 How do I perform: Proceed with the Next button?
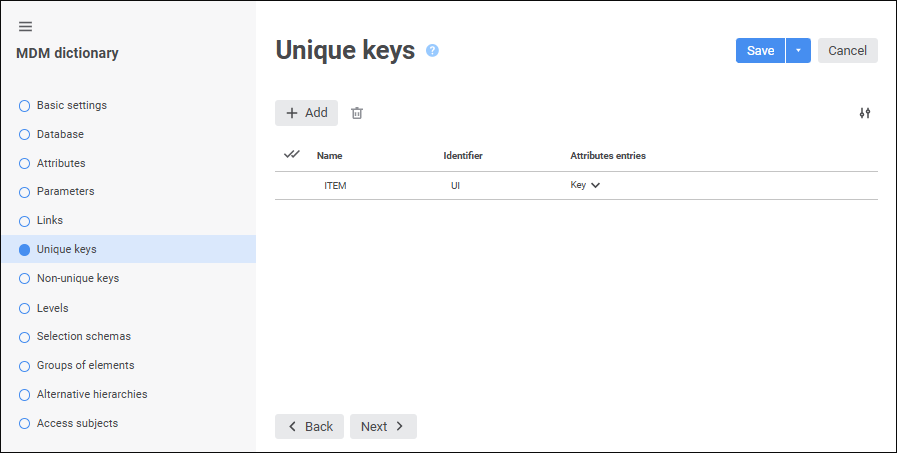click(x=383, y=426)
